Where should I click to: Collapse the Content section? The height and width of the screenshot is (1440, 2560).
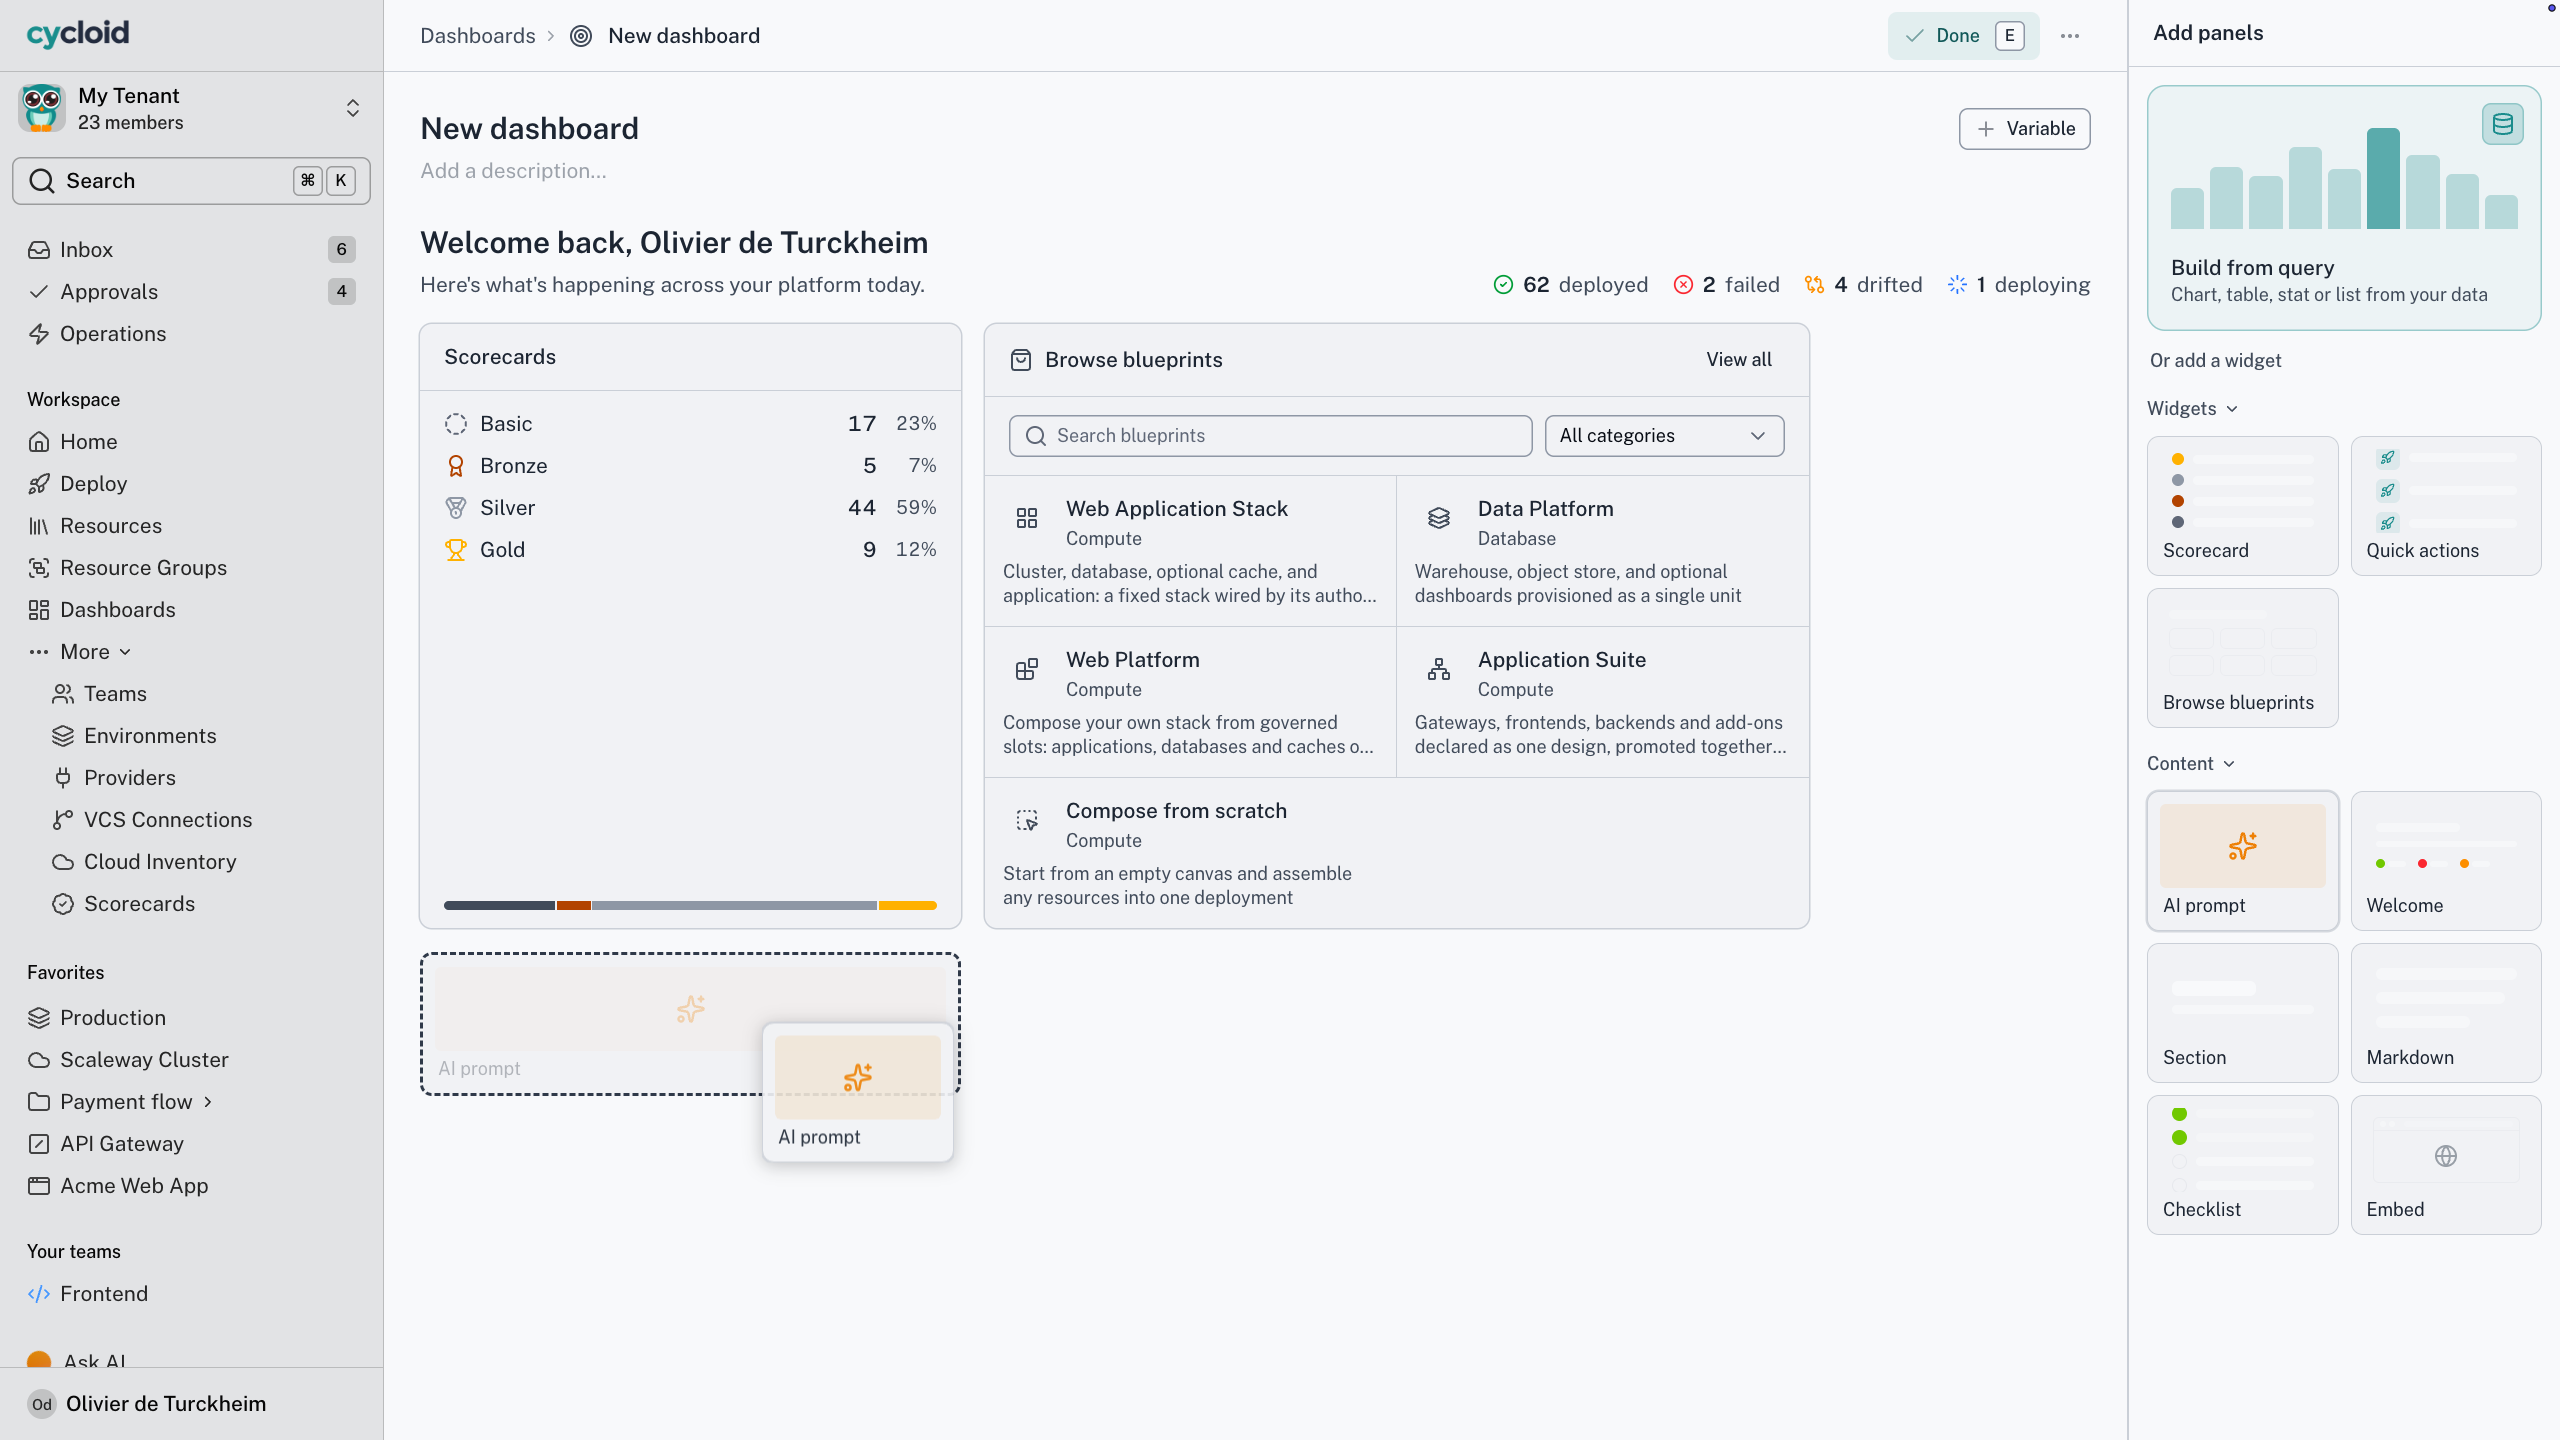pos(2190,764)
